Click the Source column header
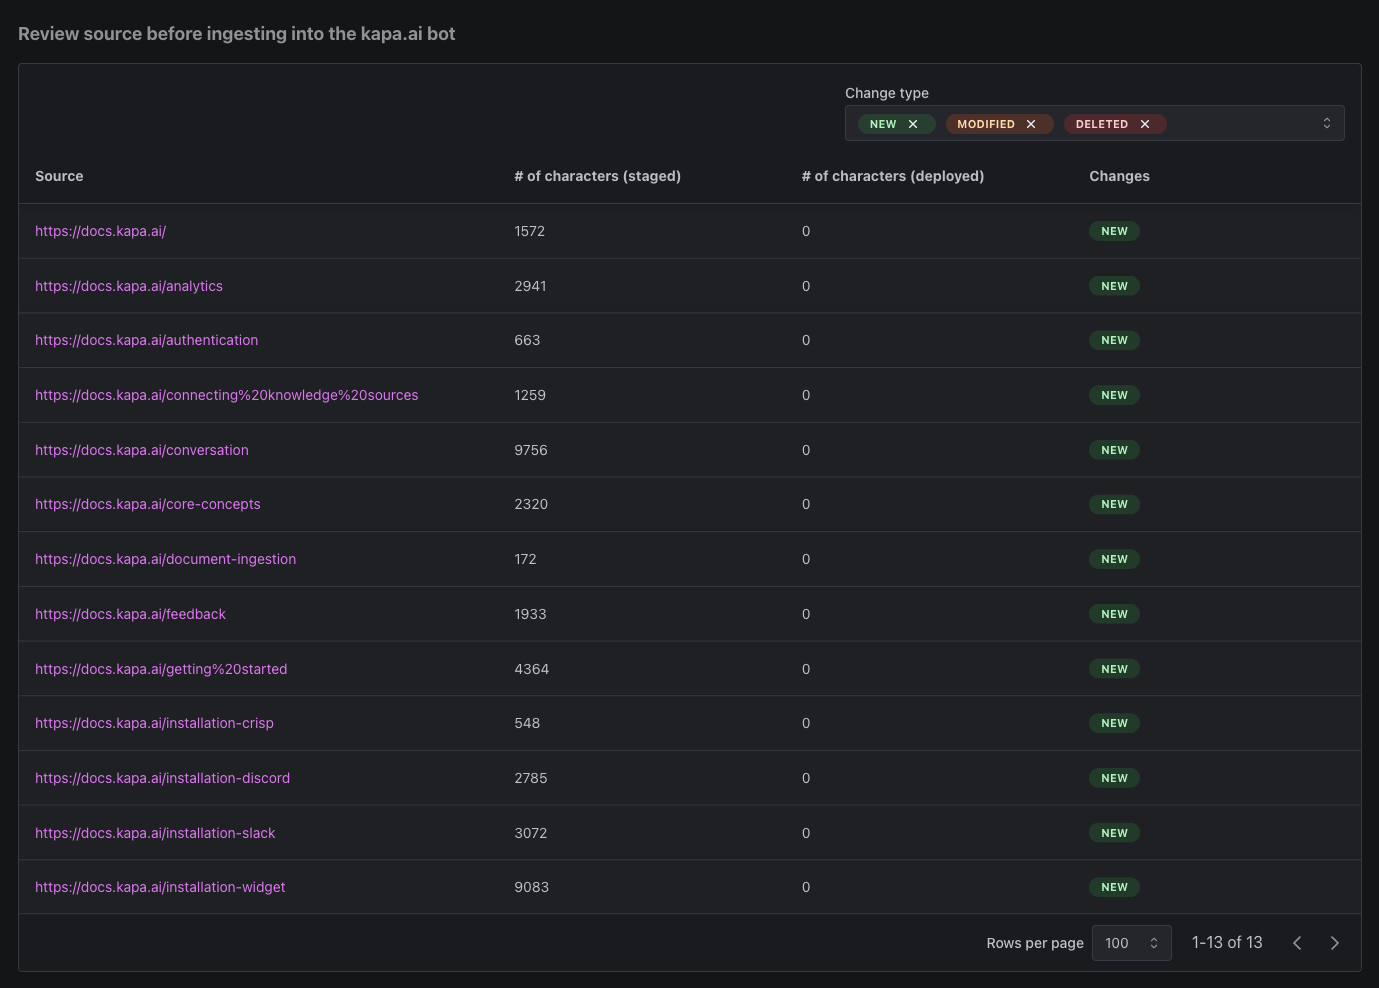The image size is (1379, 988). [x=59, y=176]
